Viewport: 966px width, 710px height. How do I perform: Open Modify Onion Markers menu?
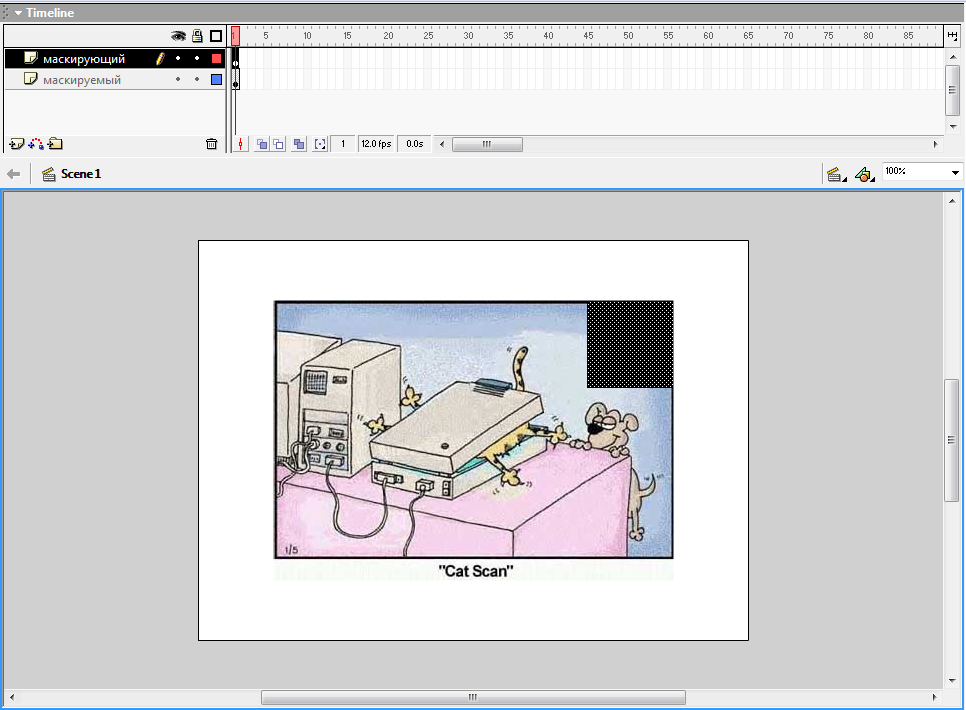pos(320,144)
